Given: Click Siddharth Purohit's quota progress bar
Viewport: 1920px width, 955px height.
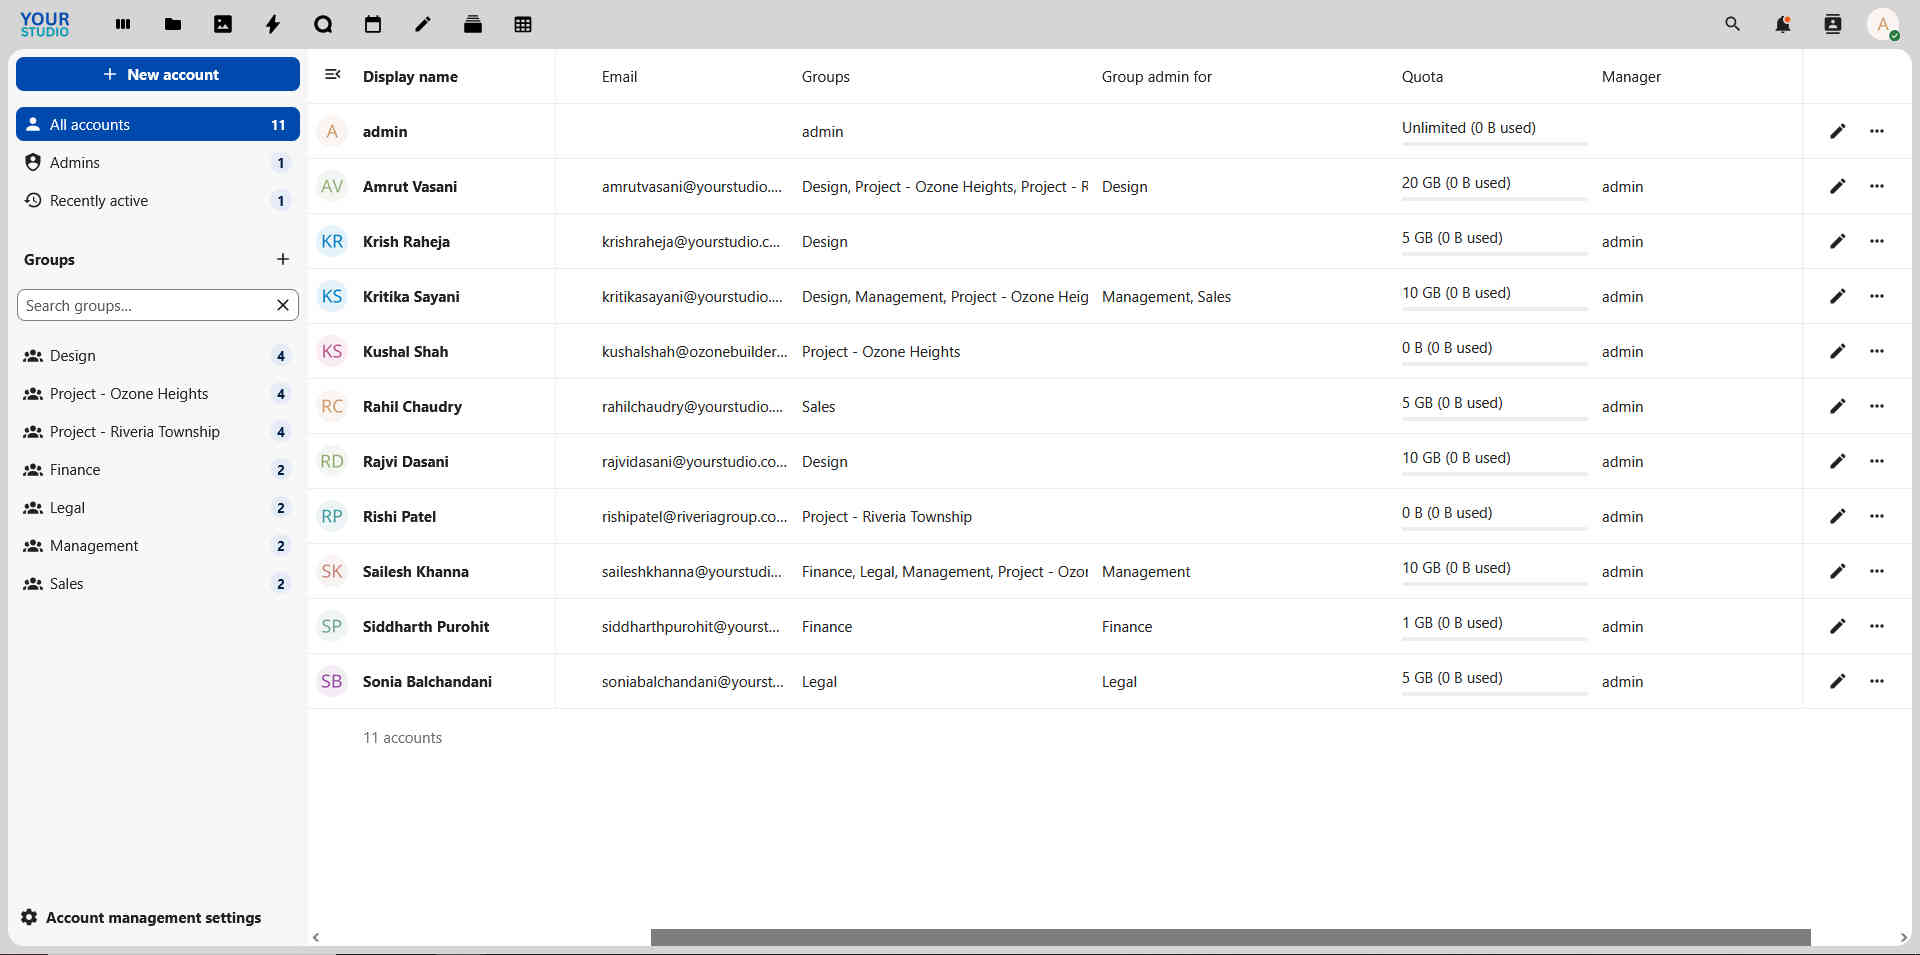Looking at the screenshot, I should click(1494, 639).
